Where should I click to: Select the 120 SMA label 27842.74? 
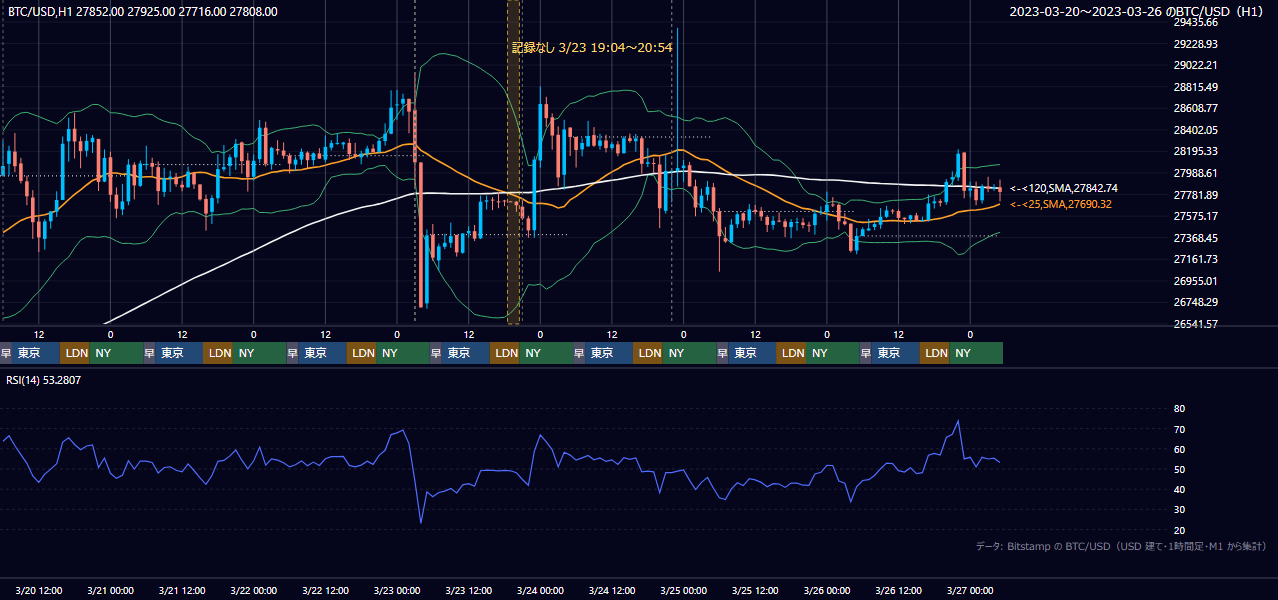tap(1064, 188)
